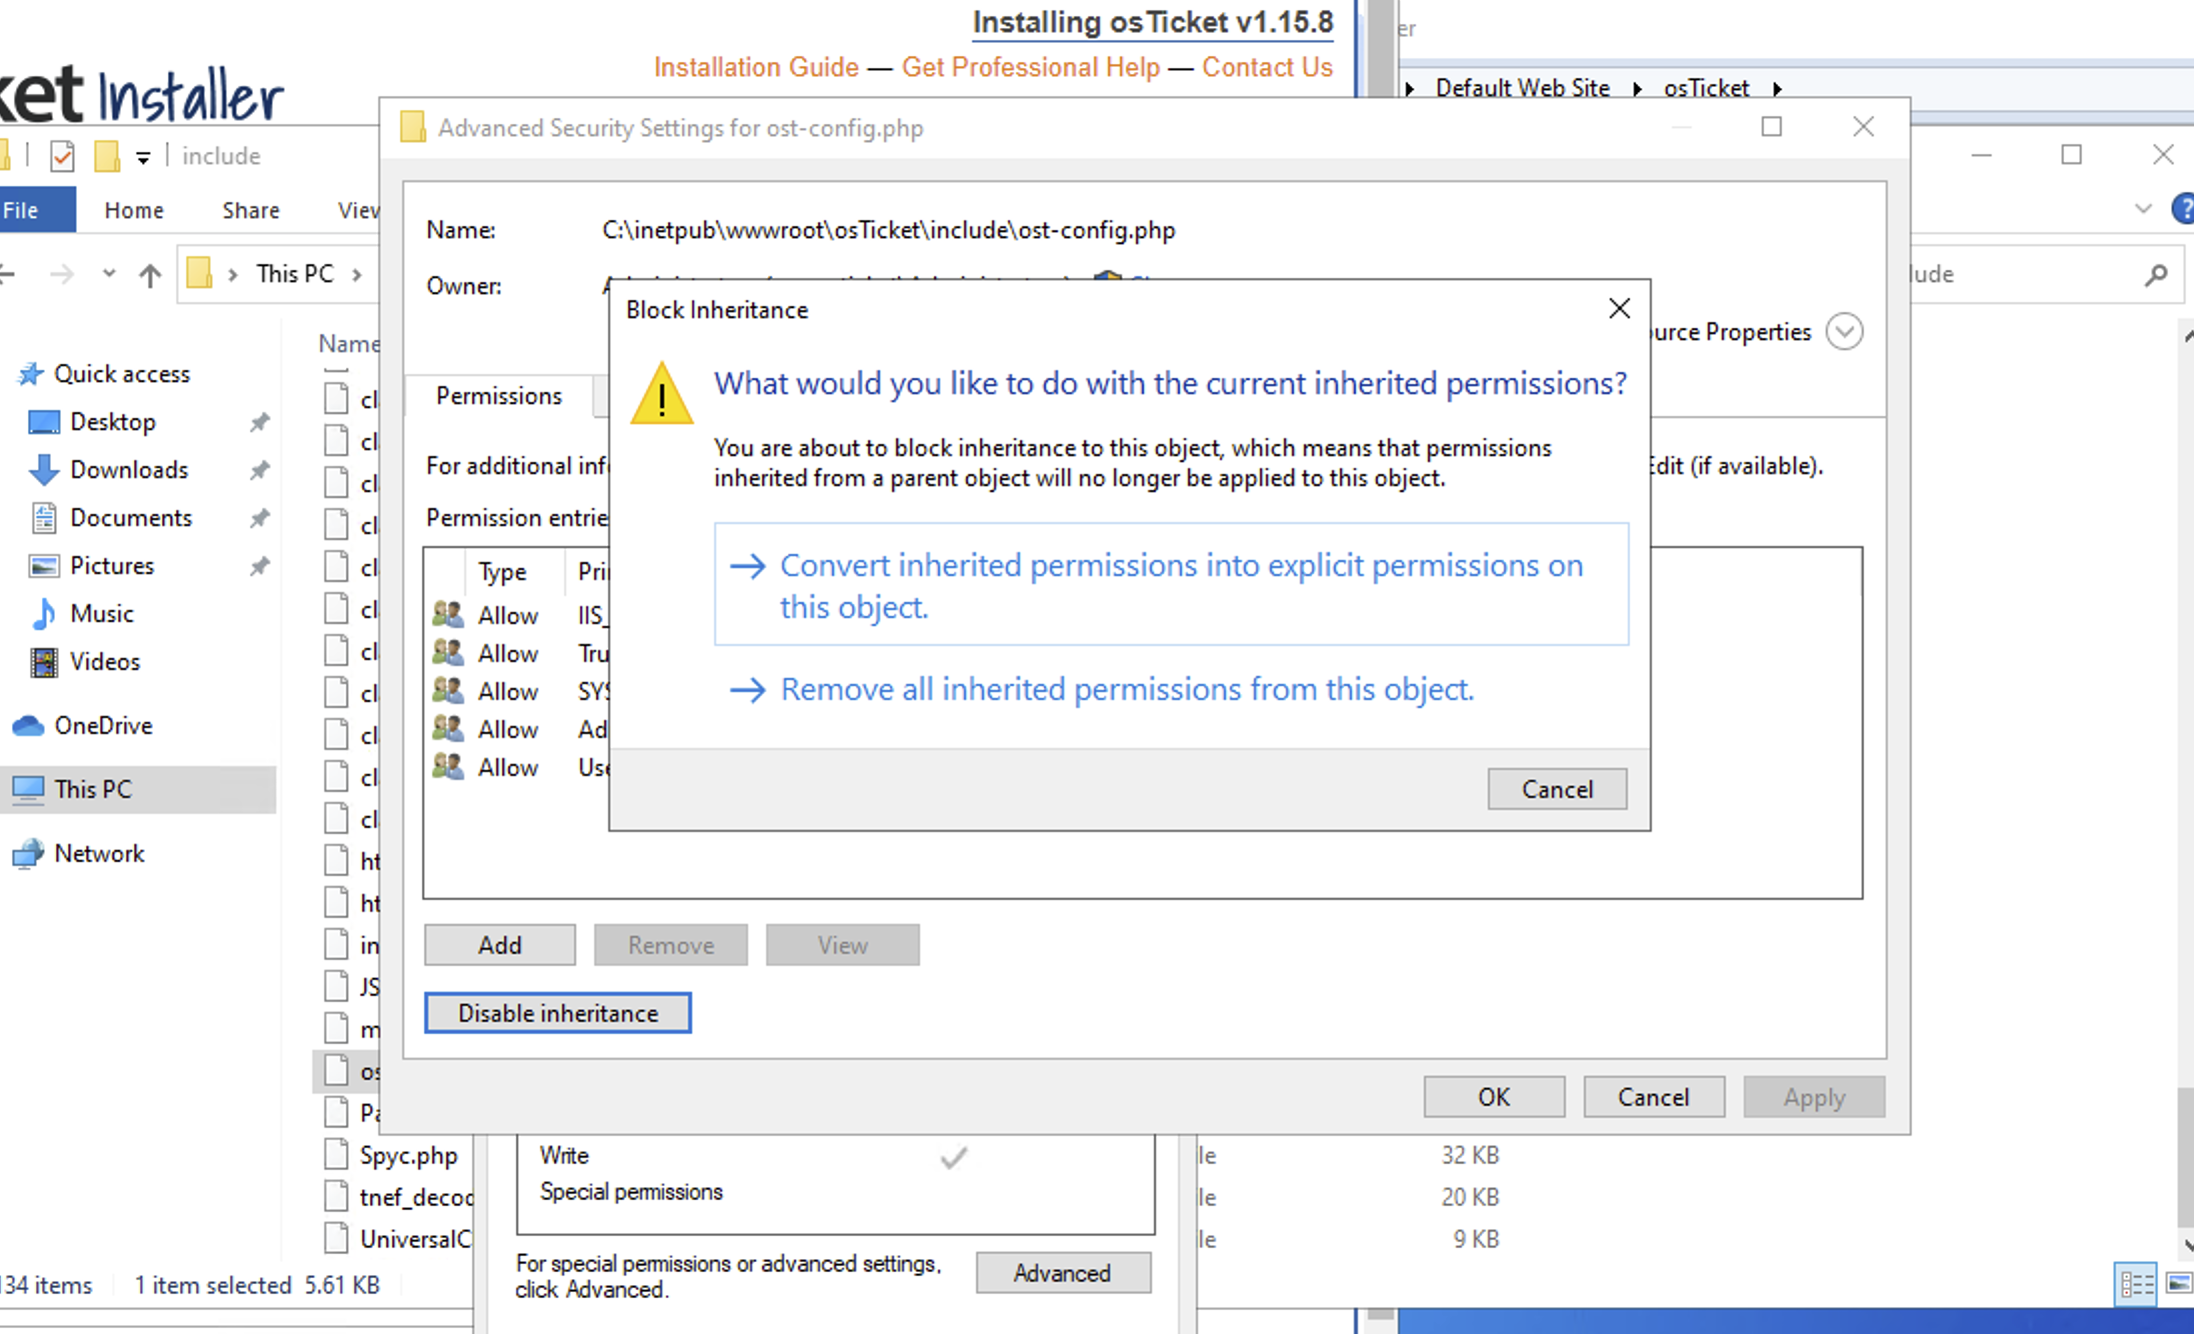Viewport: 2194px width, 1334px height.
Task: Open the File menu in Explorer
Action: [x=22, y=210]
